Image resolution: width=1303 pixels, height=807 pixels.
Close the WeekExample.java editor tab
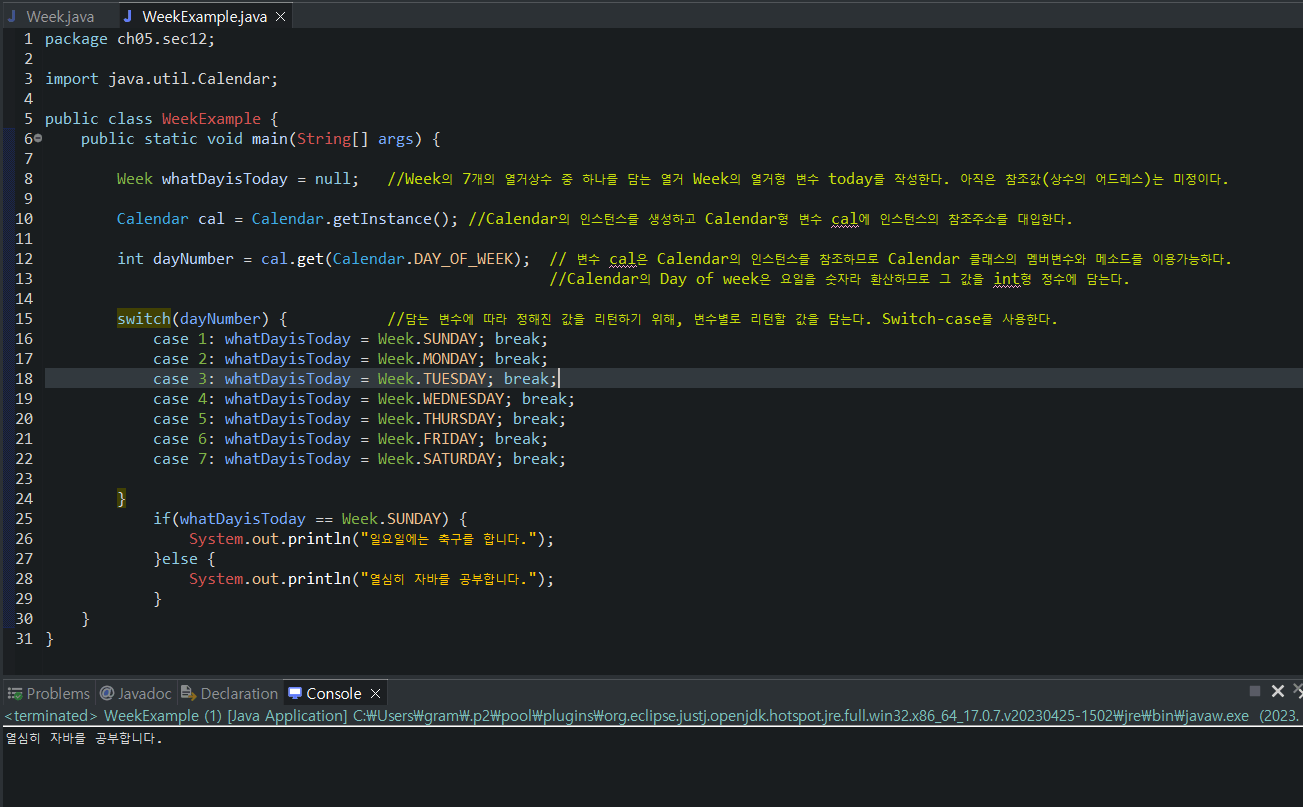[x=280, y=16]
